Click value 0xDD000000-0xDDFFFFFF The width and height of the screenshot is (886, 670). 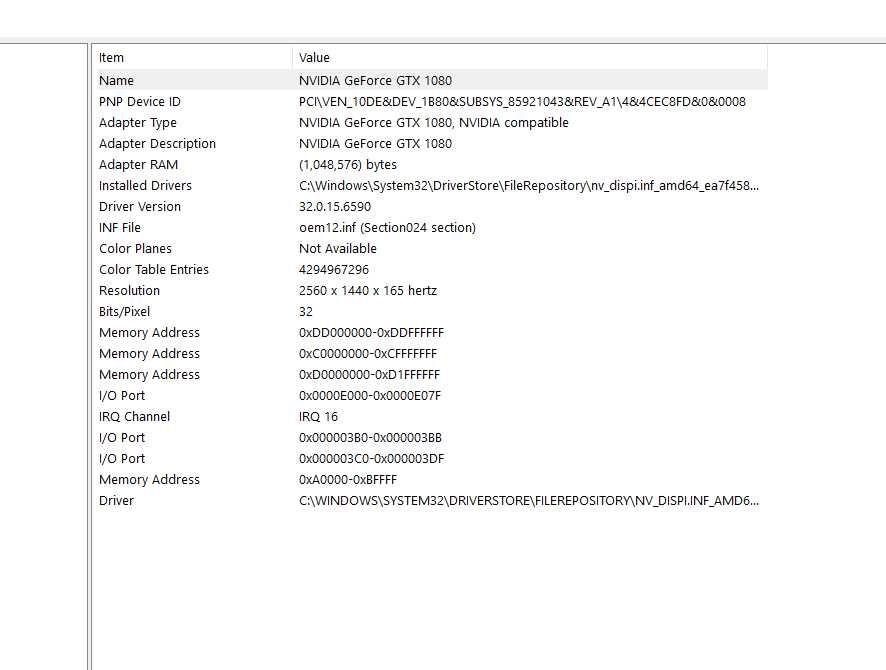pos(371,333)
